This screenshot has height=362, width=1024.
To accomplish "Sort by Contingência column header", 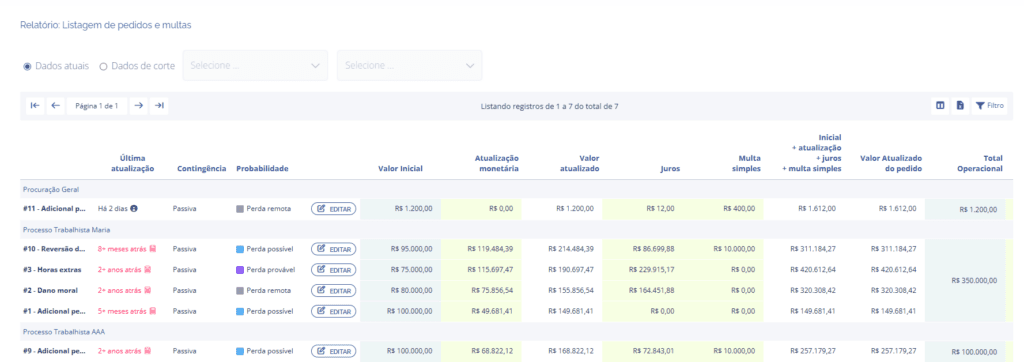I will (202, 169).
